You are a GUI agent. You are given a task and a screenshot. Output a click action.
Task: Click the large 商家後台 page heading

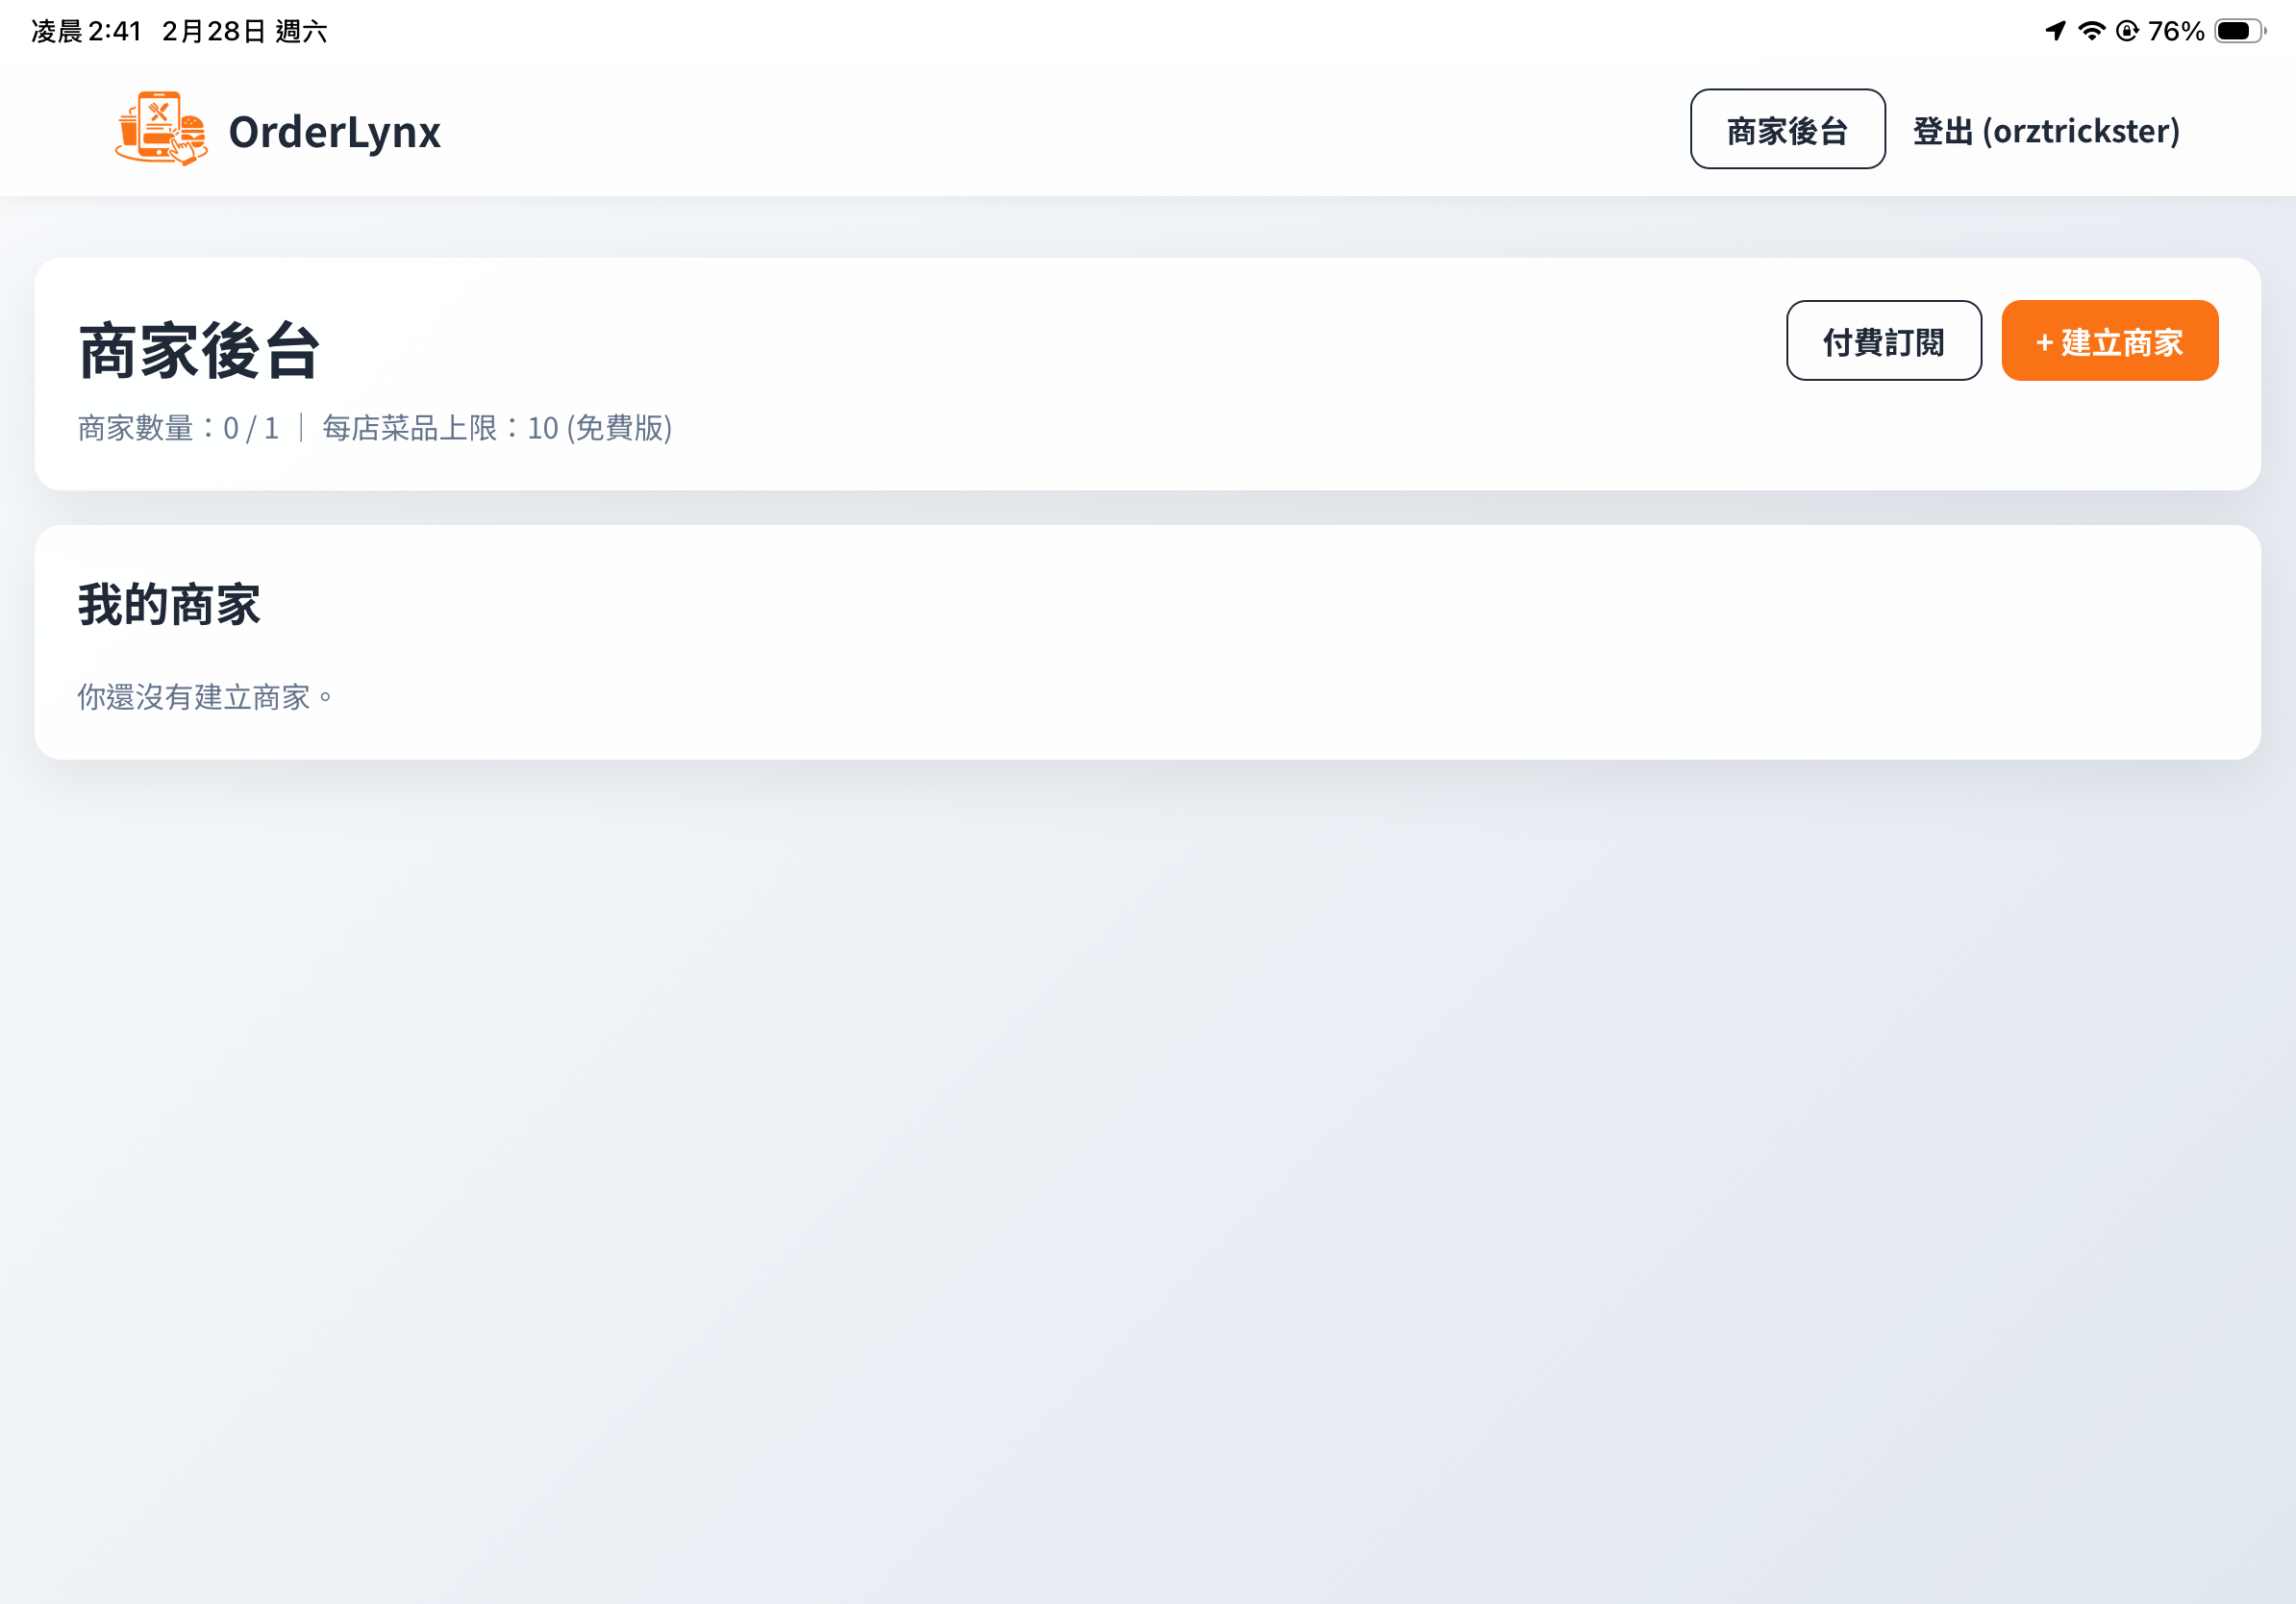click(199, 351)
